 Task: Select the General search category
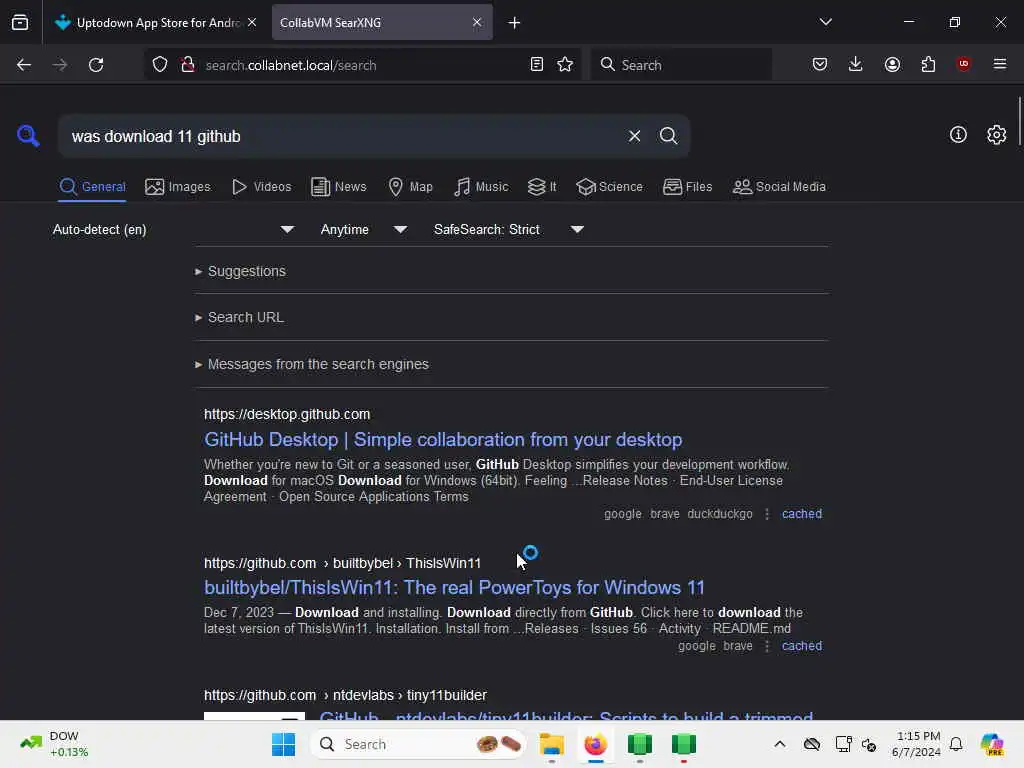pos(92,187)
